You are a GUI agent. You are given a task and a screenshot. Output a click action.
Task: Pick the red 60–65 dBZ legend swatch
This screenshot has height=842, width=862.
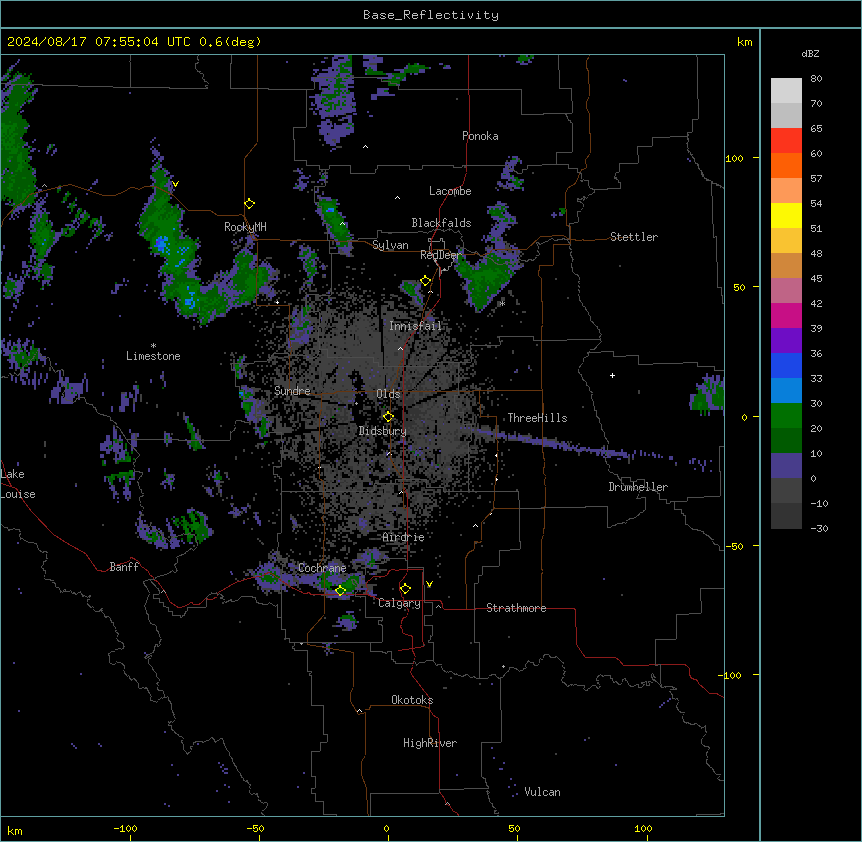point(786,141)
